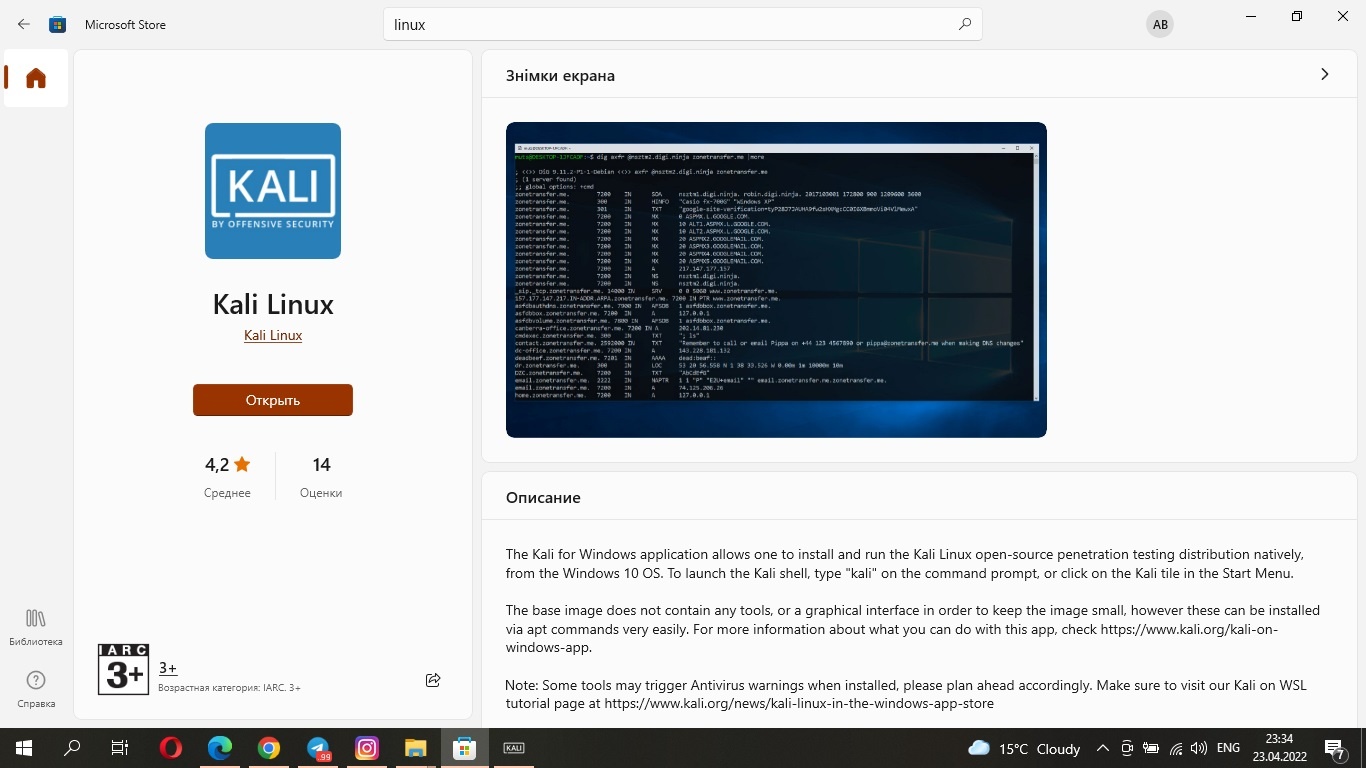Image resolution: width=1366 pixels, height=768 pixels.
Task: Click the Microsoft Store logo icon
Action: (x=58, y=24)
